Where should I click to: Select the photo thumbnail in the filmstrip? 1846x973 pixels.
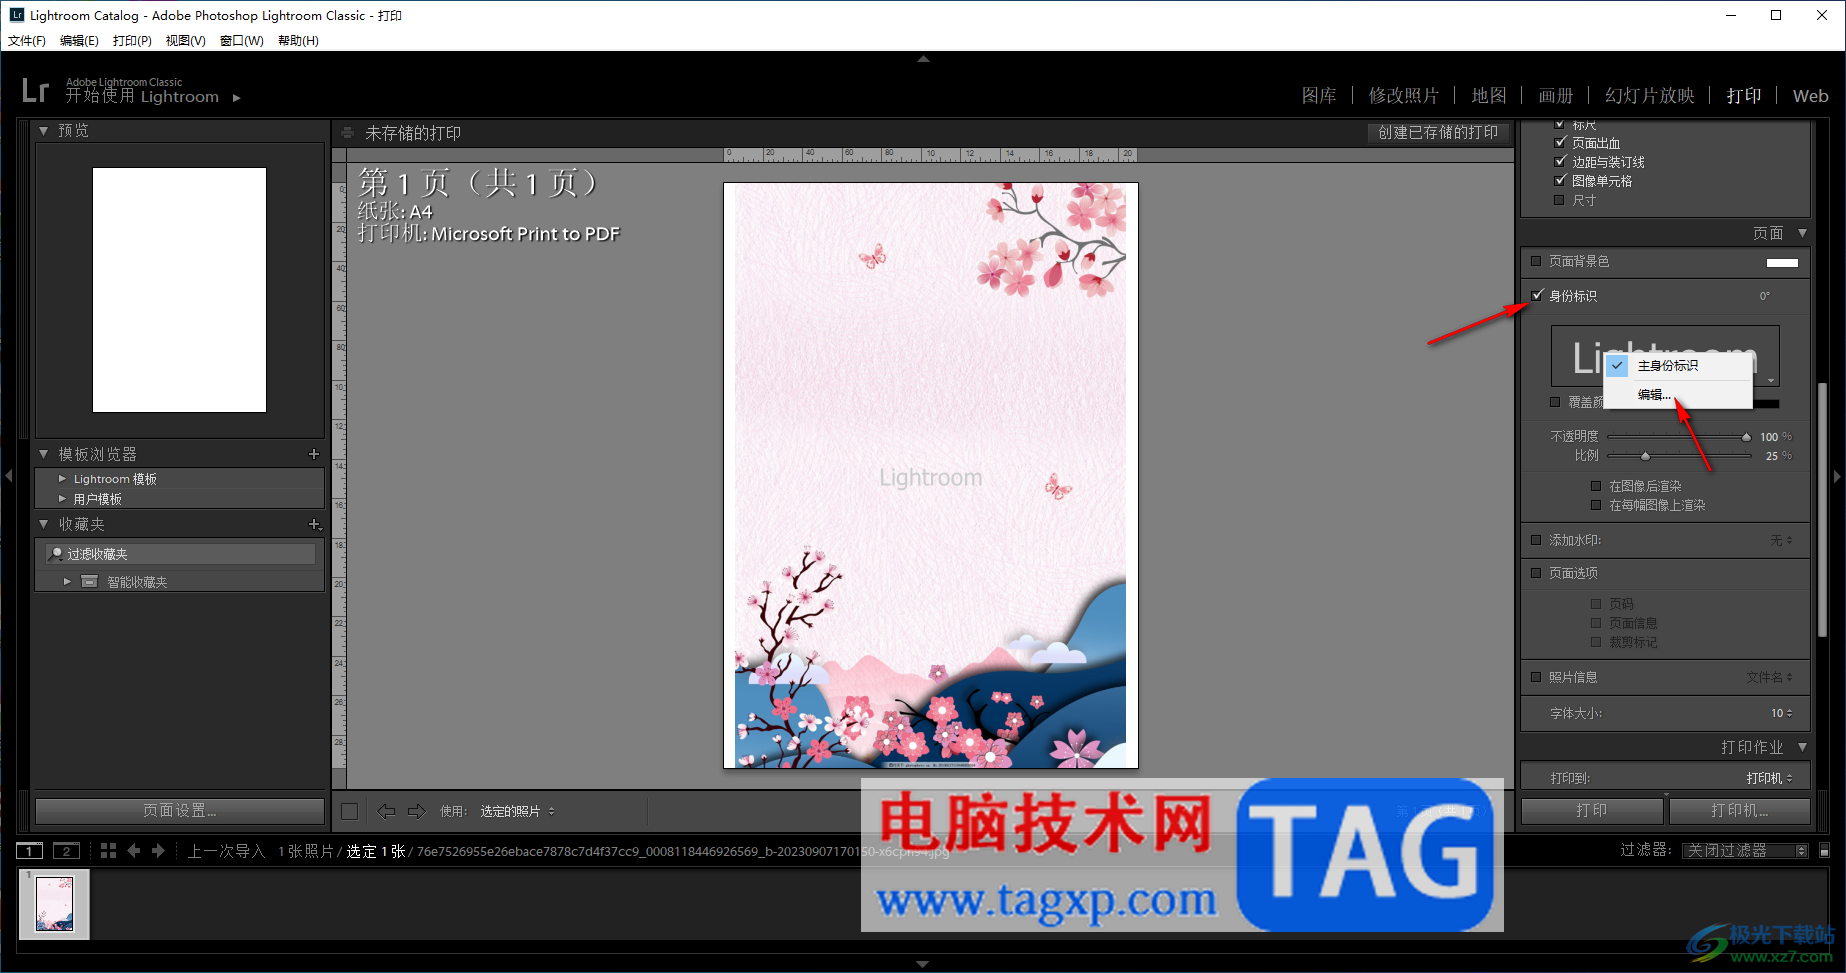[55, 904]
